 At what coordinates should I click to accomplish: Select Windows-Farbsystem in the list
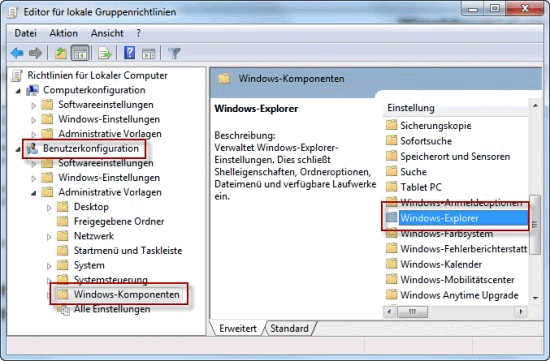(x=447, y=233)
